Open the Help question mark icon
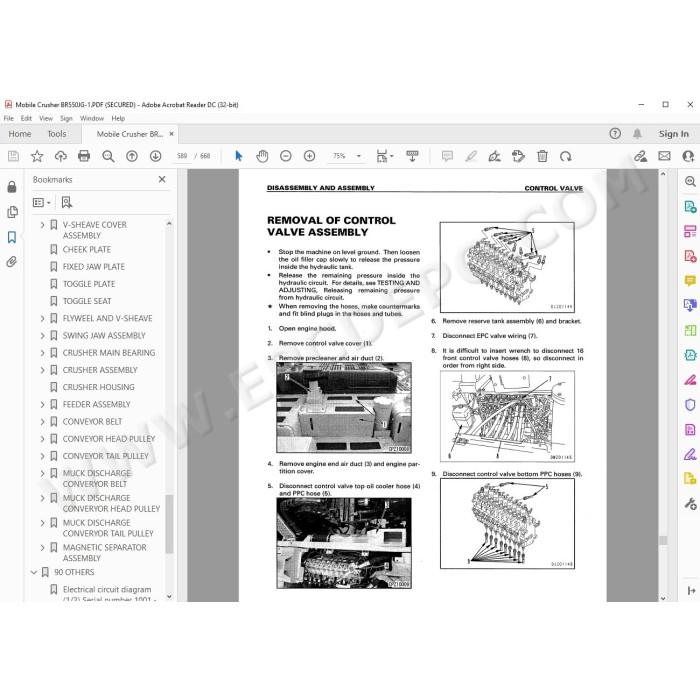Screen dimensions: 700x700 pyautogui.click(x=615, y=133)
